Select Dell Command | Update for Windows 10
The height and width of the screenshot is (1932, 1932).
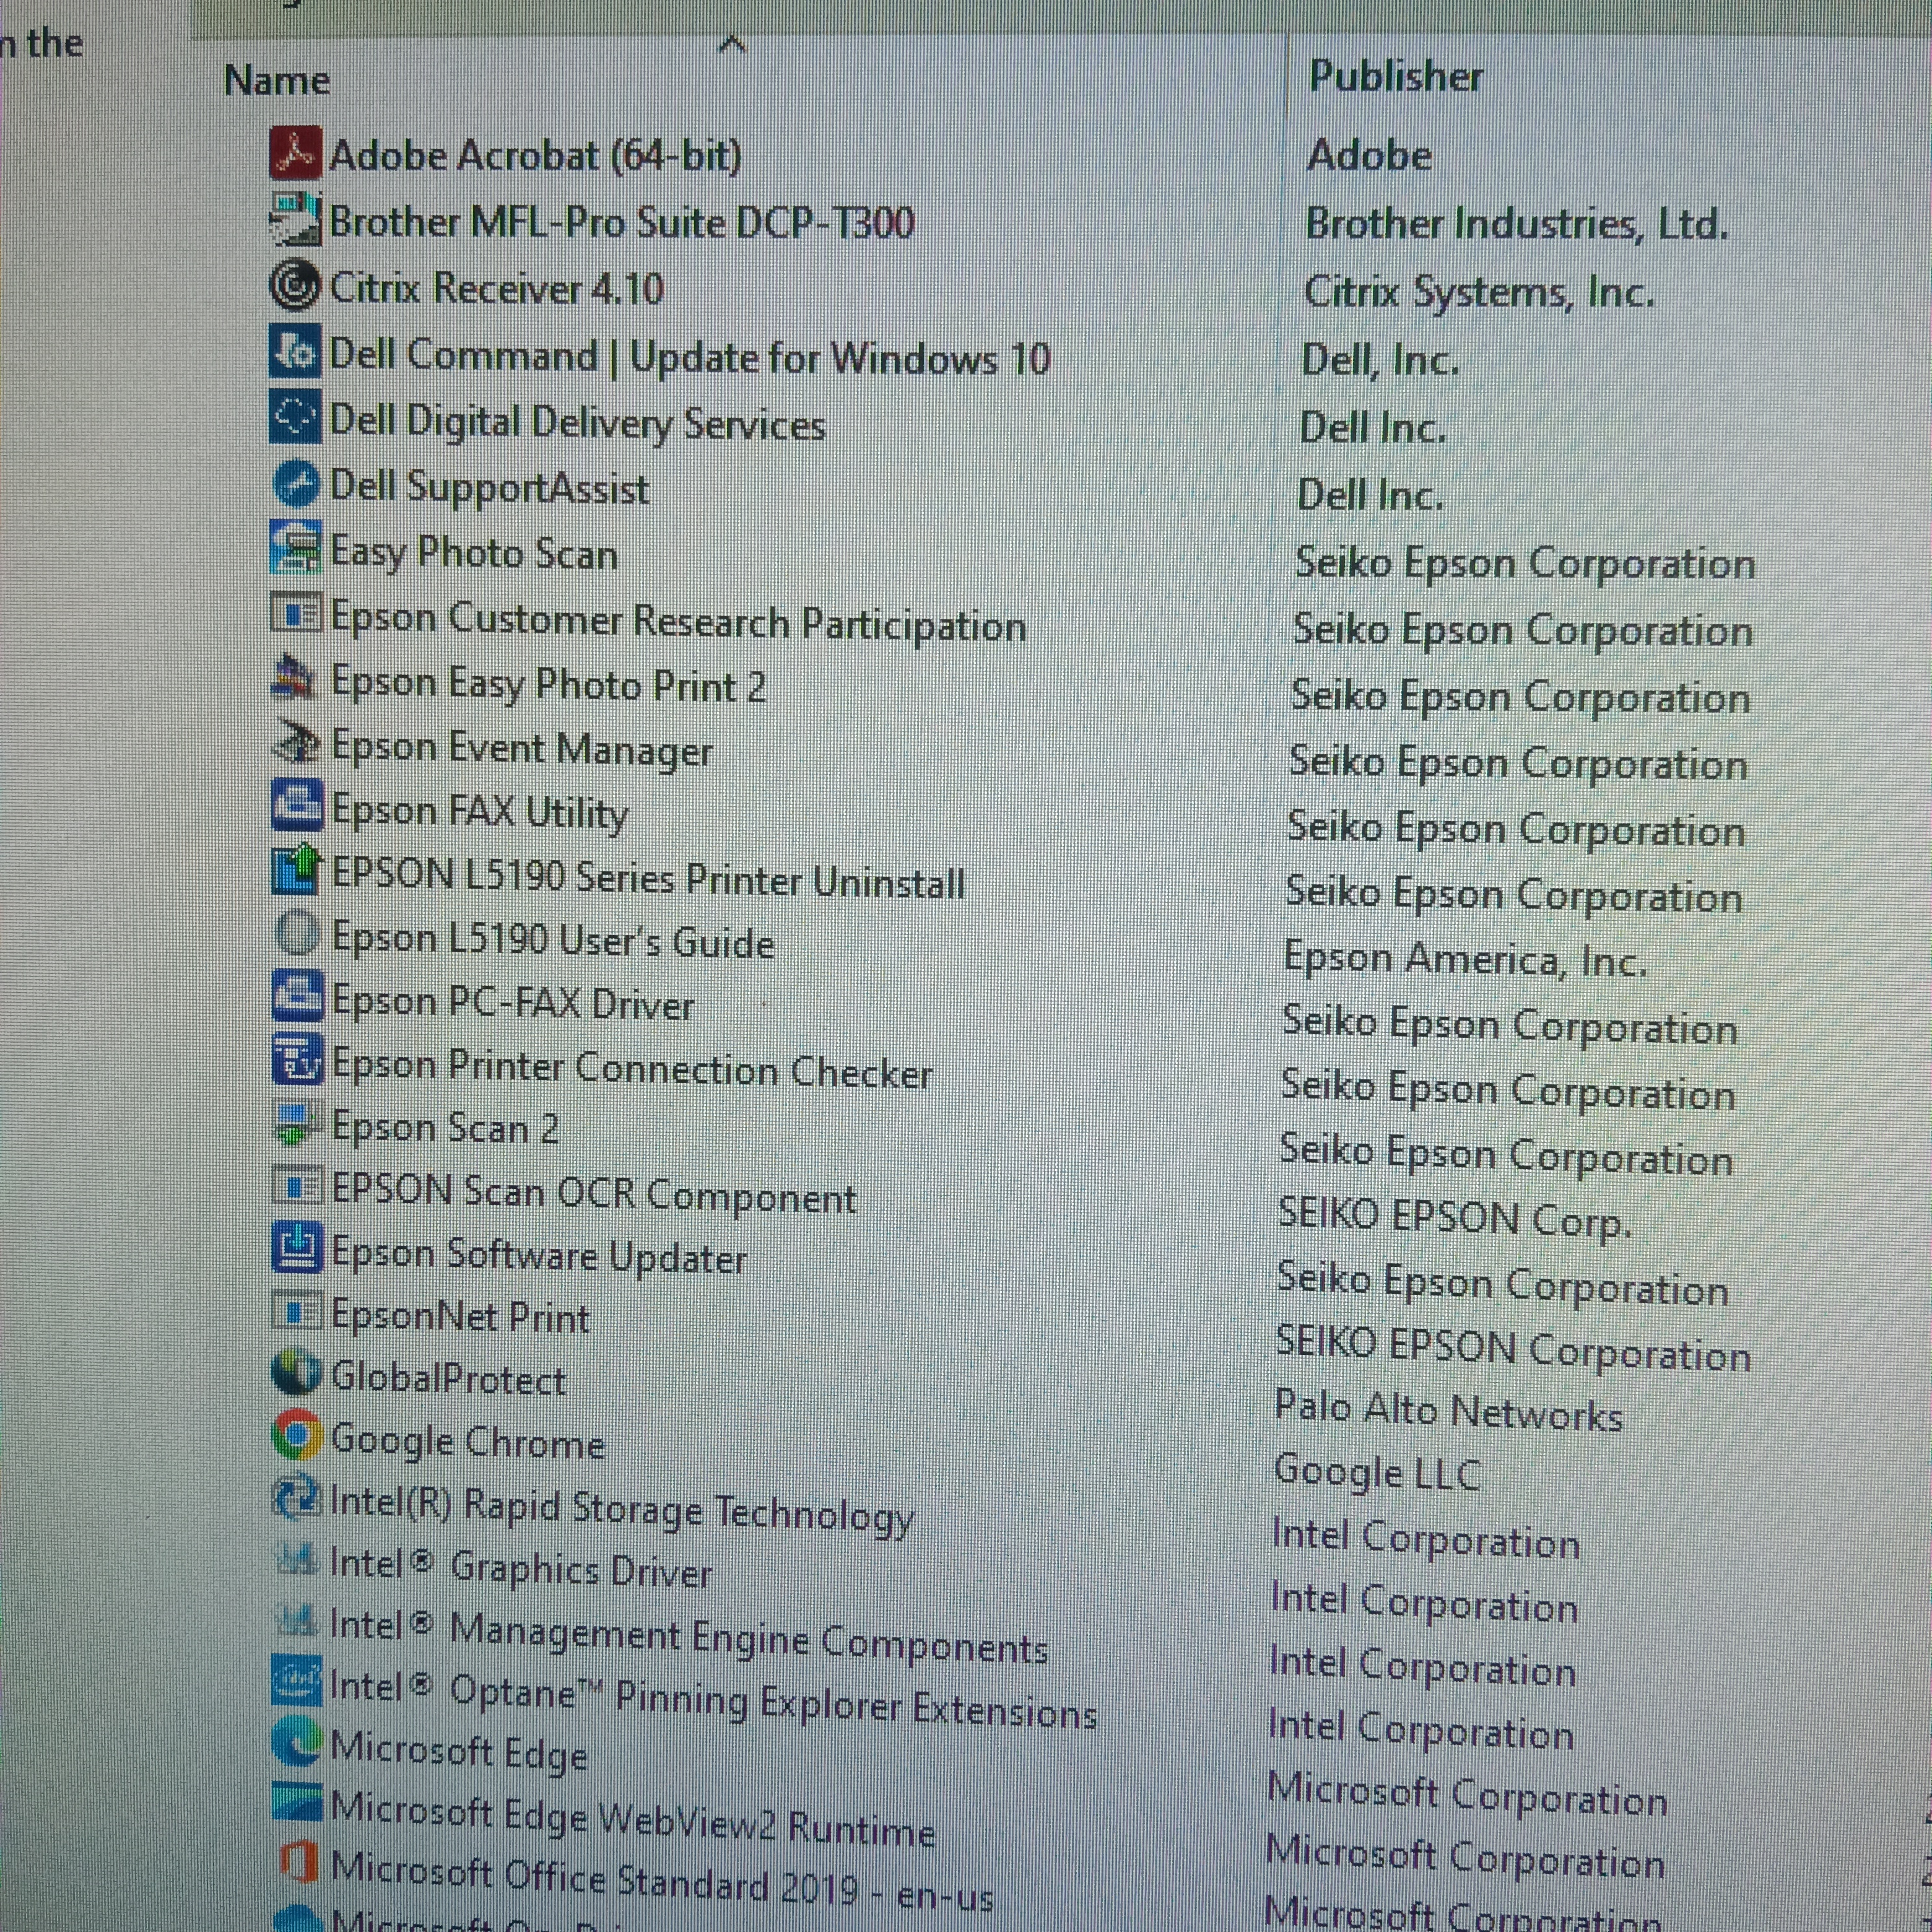[689, 357]
